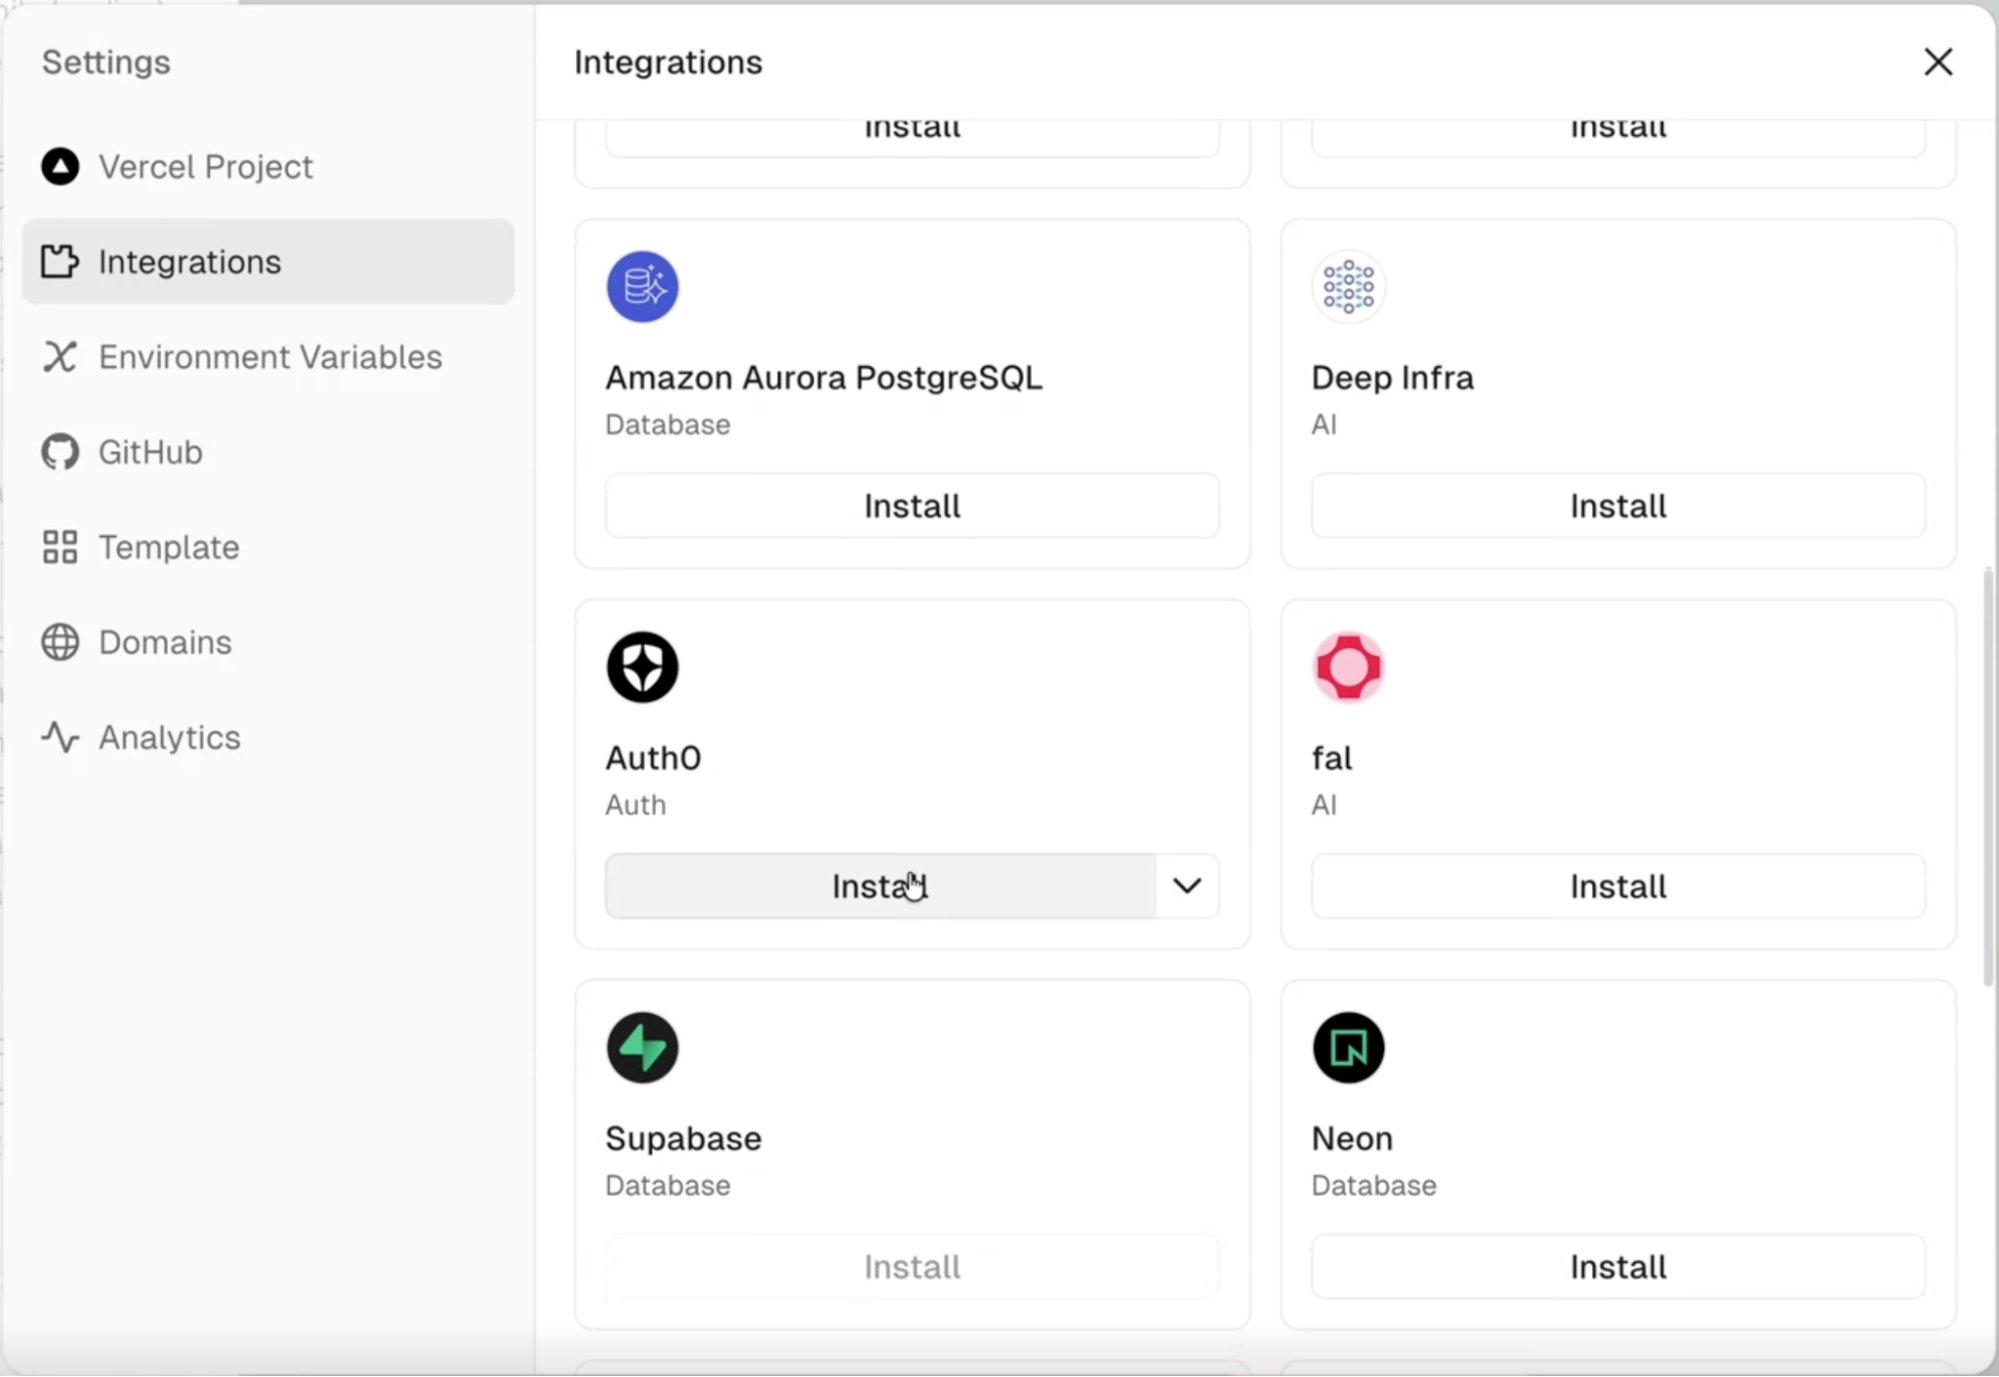
Task: Go to Environment Variables settings
Action: click(x=268, y=357)
